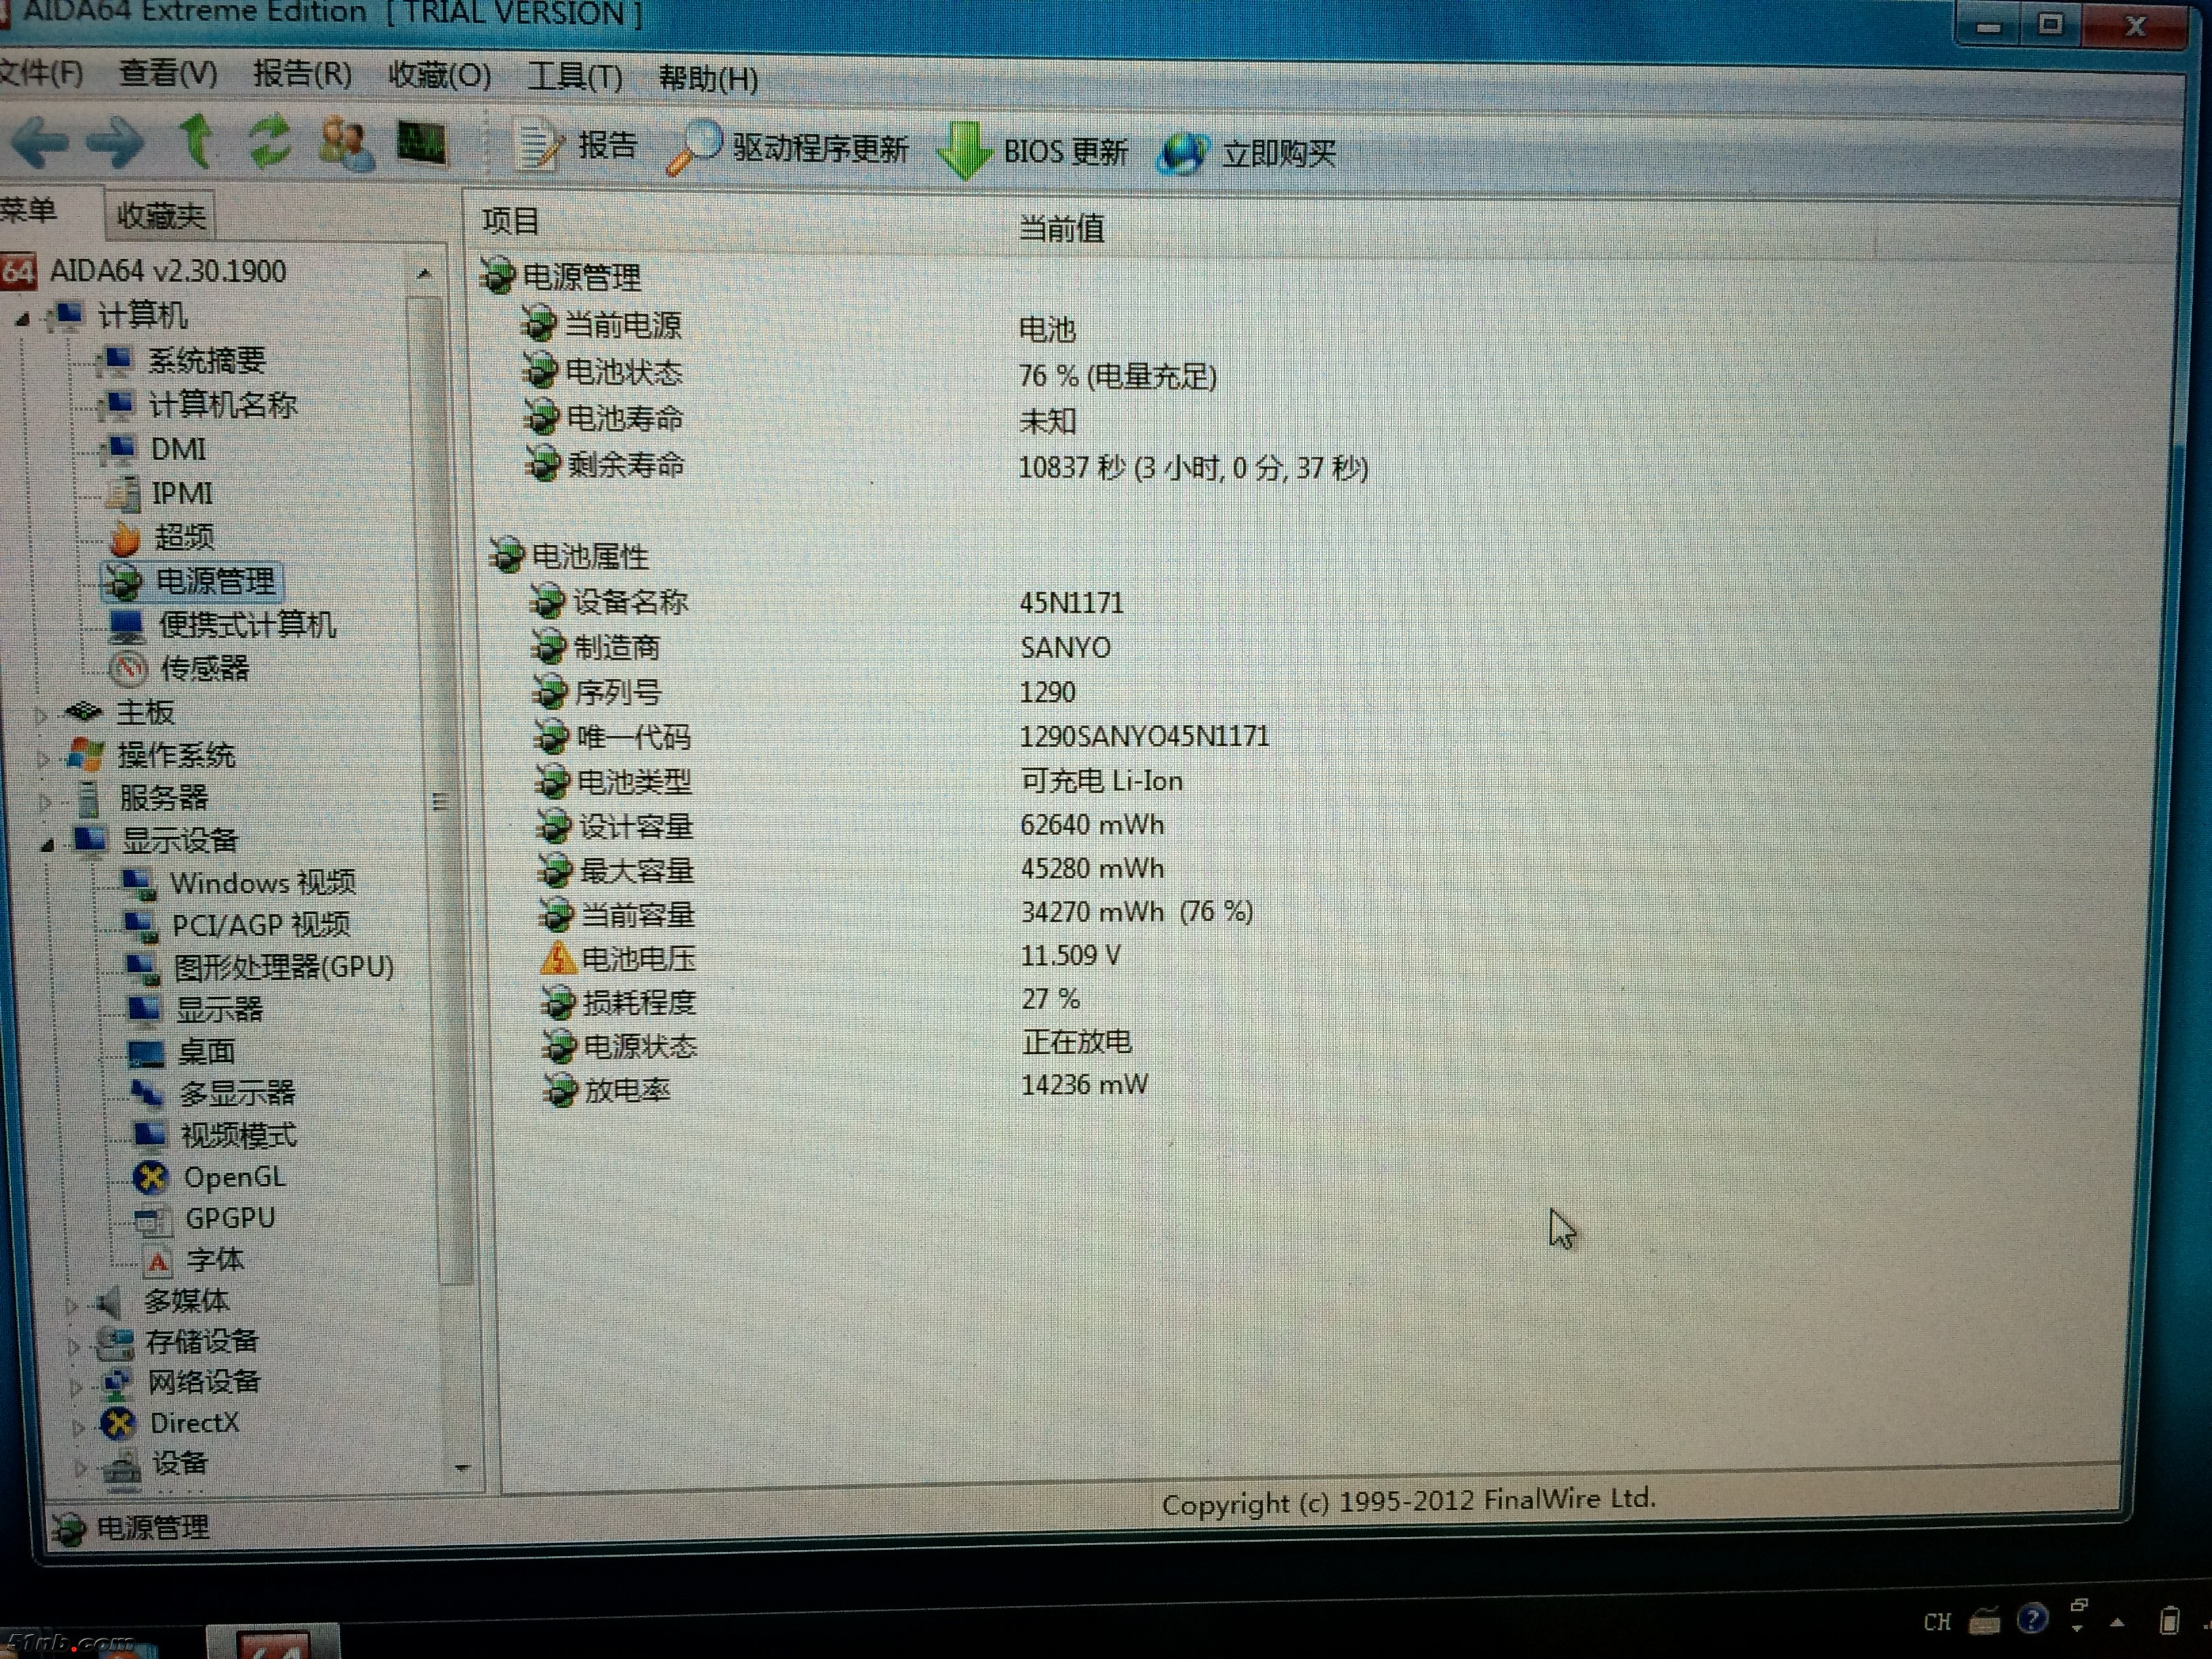Viewport: 2212px width, 1659px height.
Task: Select the 损耗程度 row
Action: 812,1001
